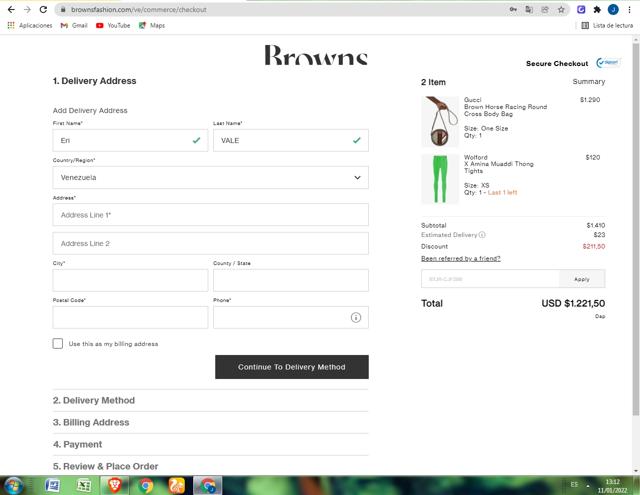The width and height of the screenshot is (640, 495).
Task: Expand the 4. Payment section
Action: (211, 444)
